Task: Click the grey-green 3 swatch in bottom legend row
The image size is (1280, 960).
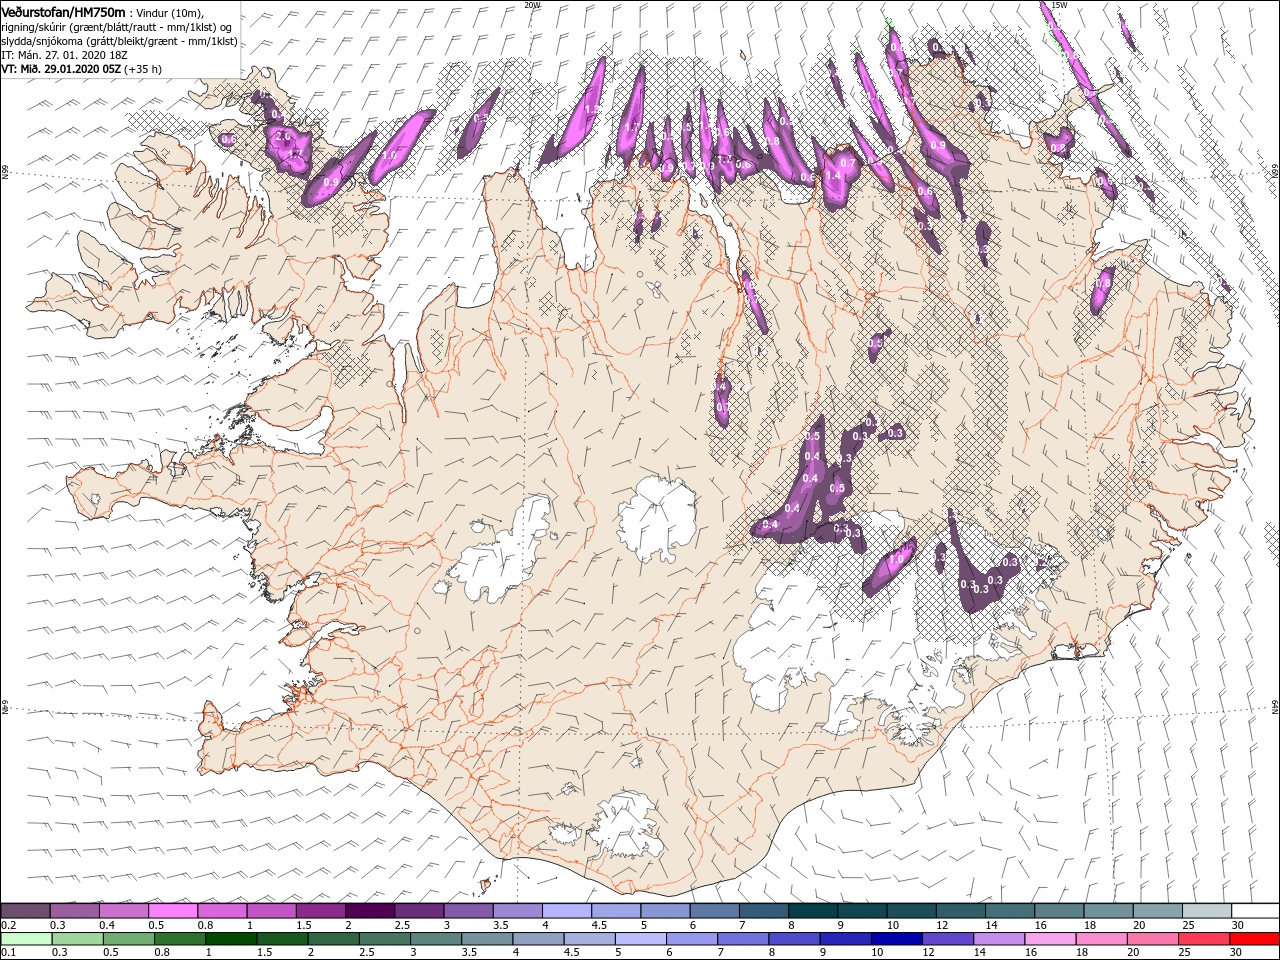Action: (x=436, y=939)
